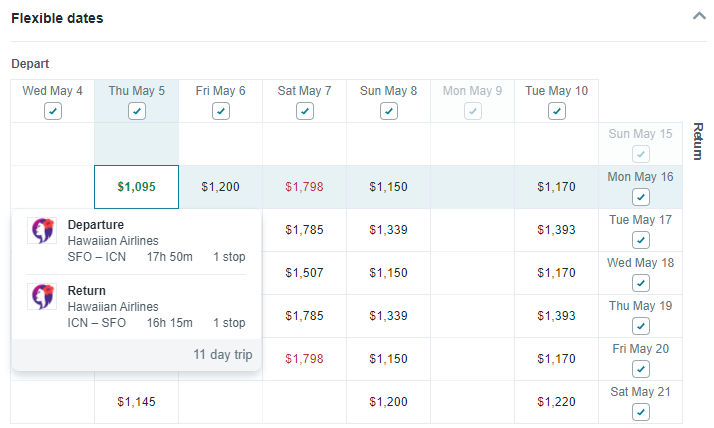Image resolution: width=714 pixels, height=428 pixels.
Task: Toggle the Tue May 10 depart checkbox
Action: tap(556, 111)
